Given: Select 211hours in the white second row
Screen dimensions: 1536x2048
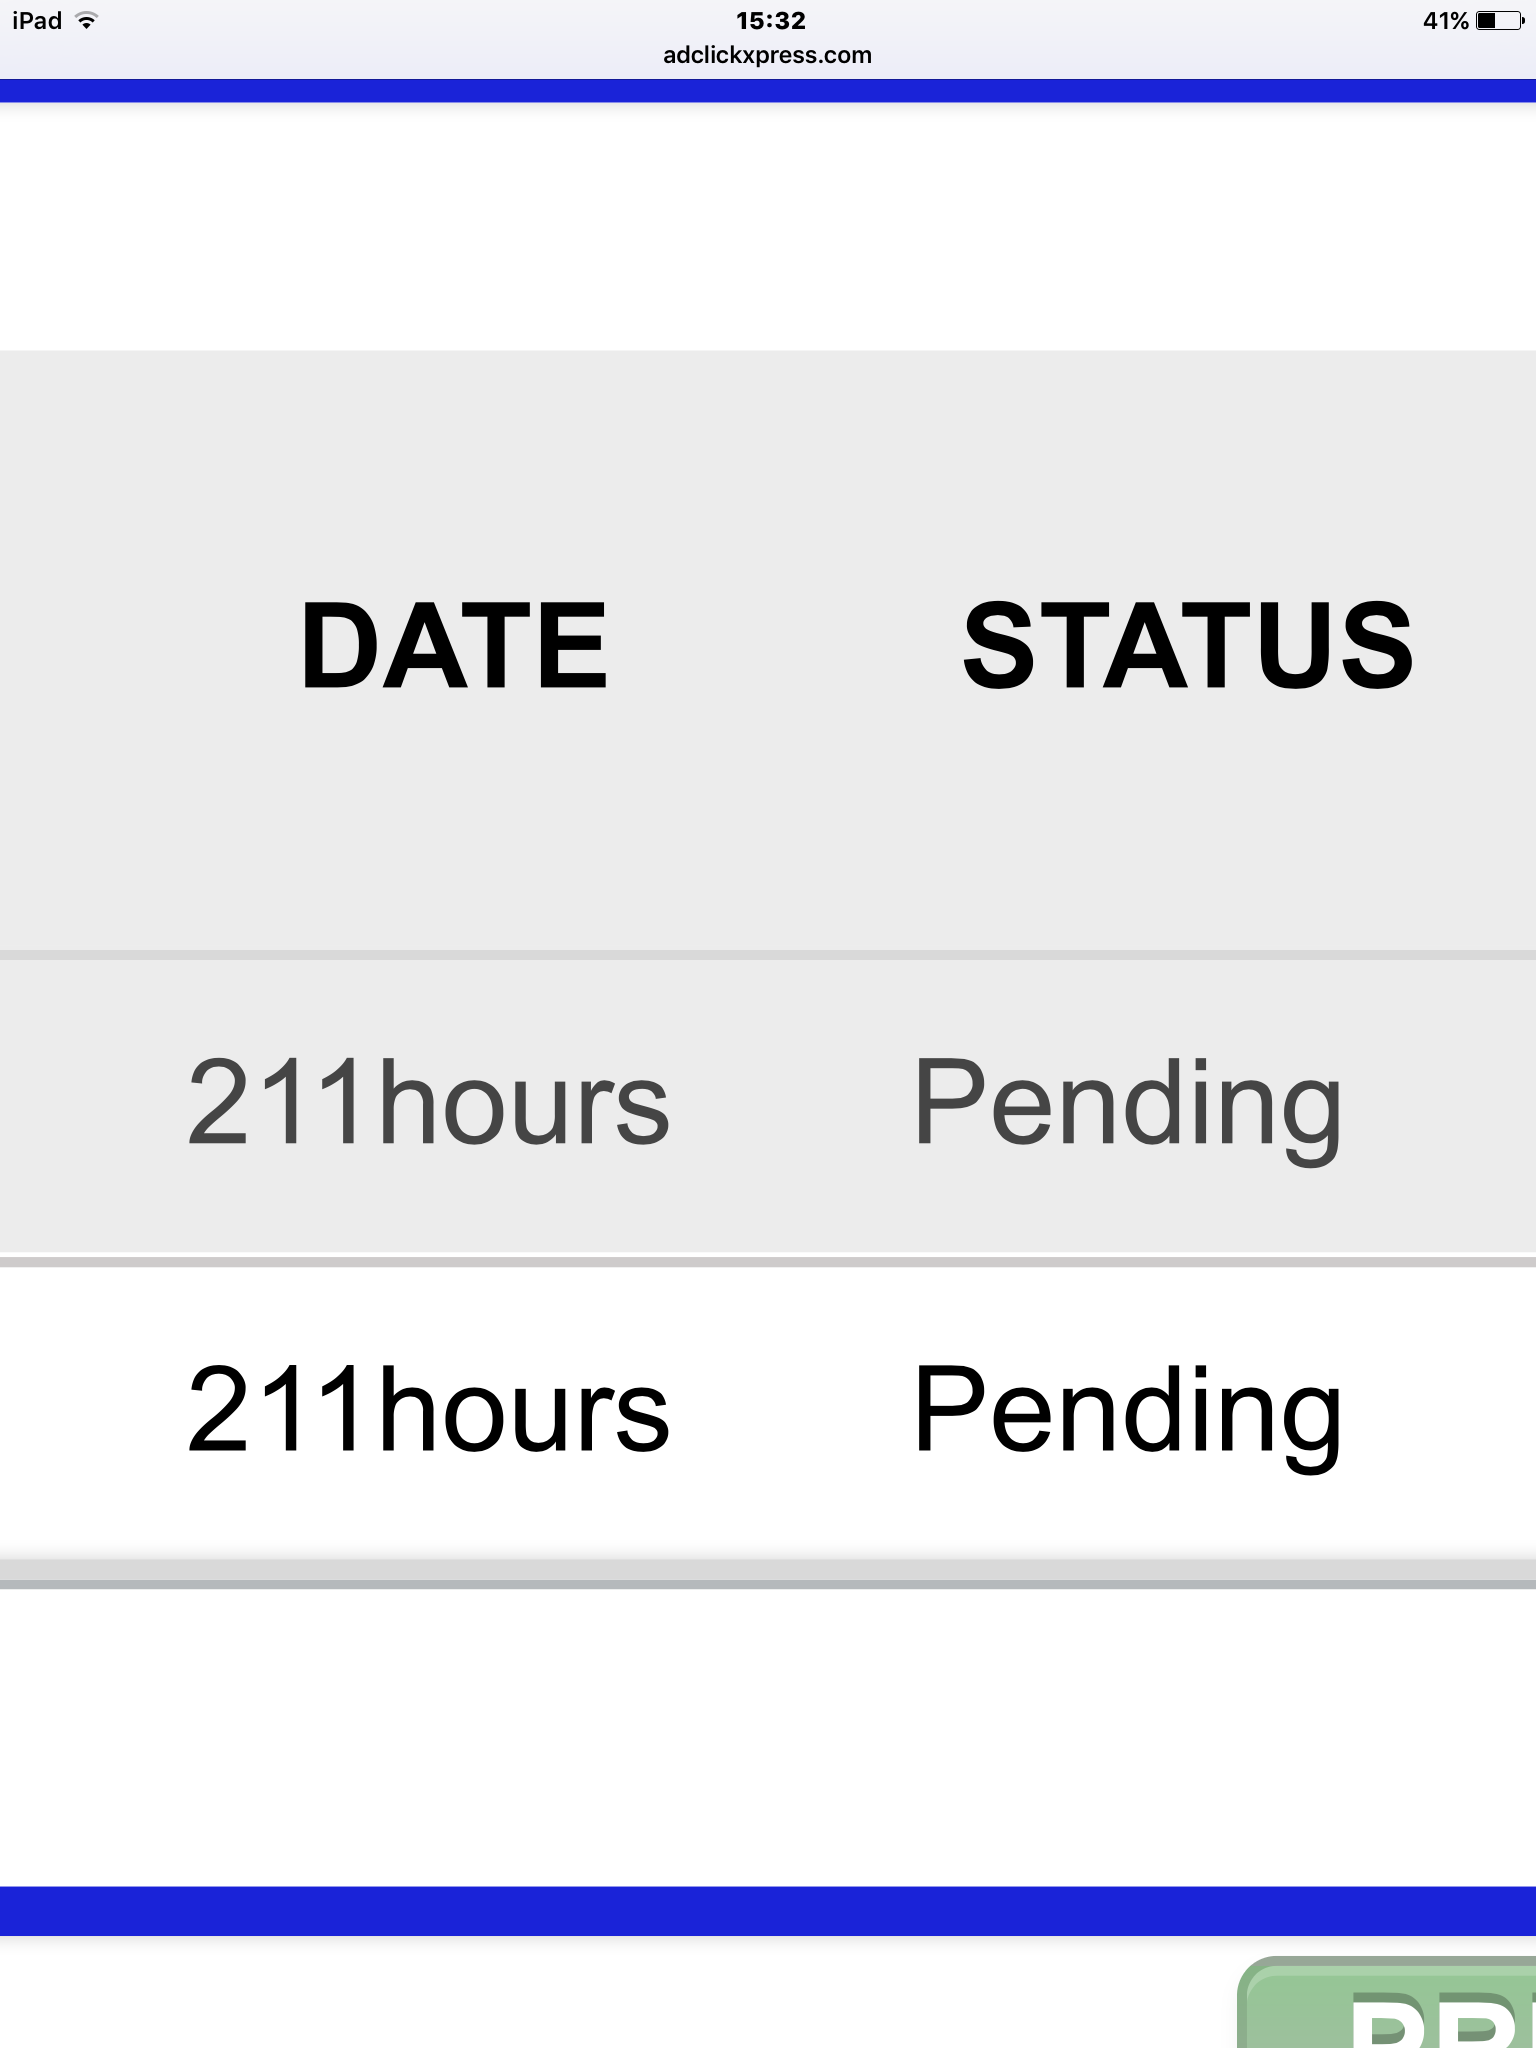Looking at the screenshot, I should (428, 1410).
